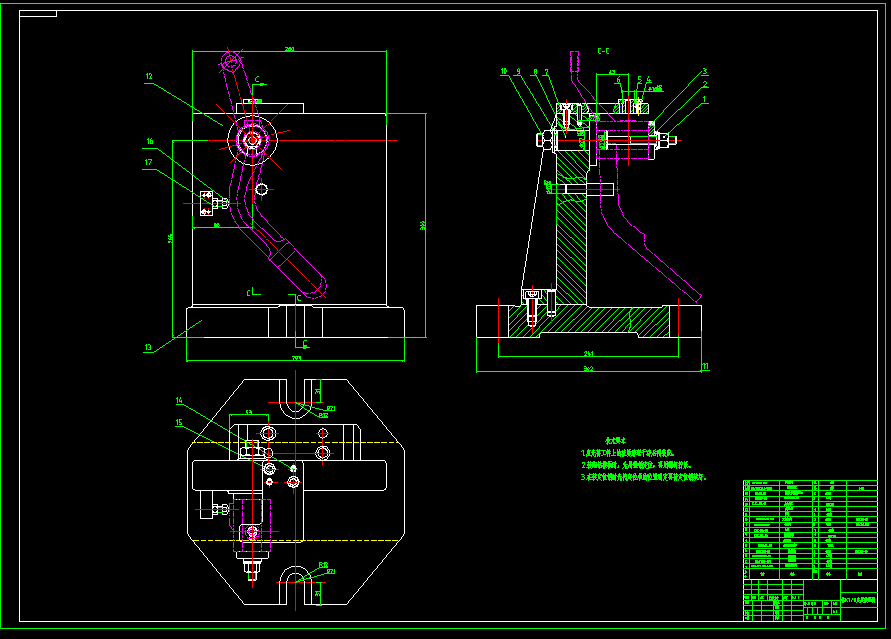The height and width of the screenshot is (639, 891).
Task: Select part balloon number 3
Action: (705, 72)
